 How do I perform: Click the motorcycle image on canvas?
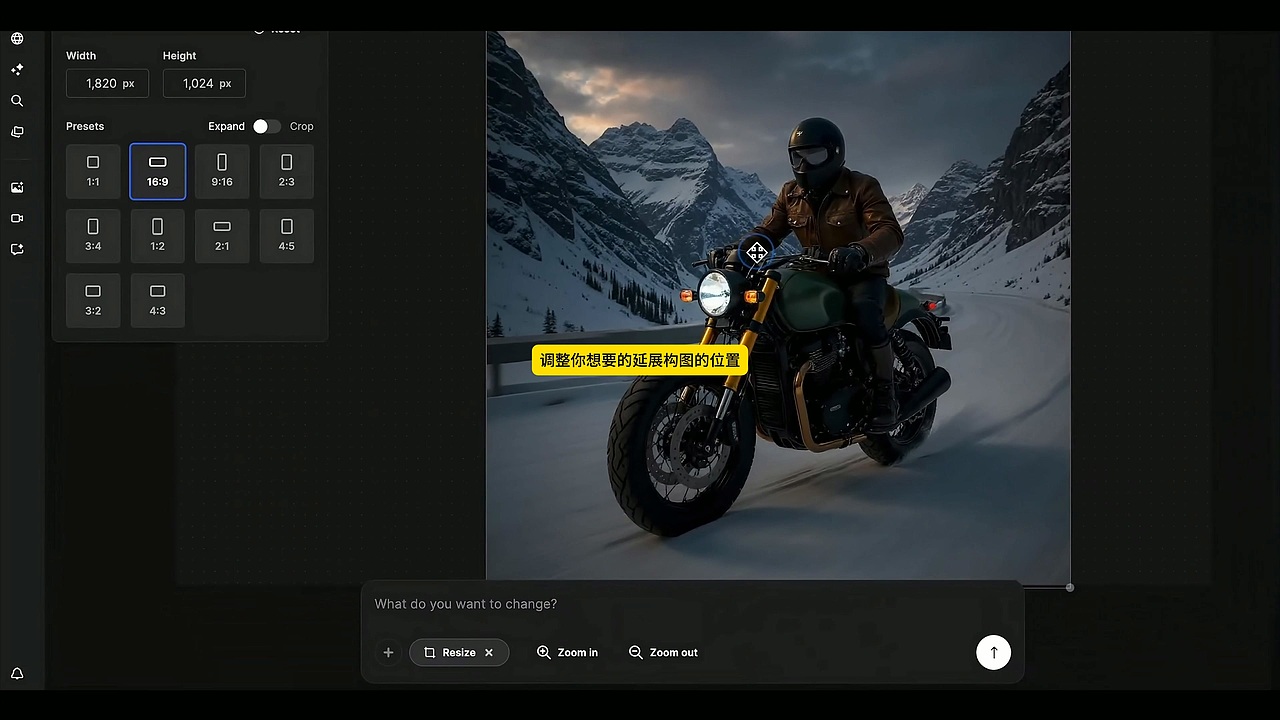click(x=778, y=305)
